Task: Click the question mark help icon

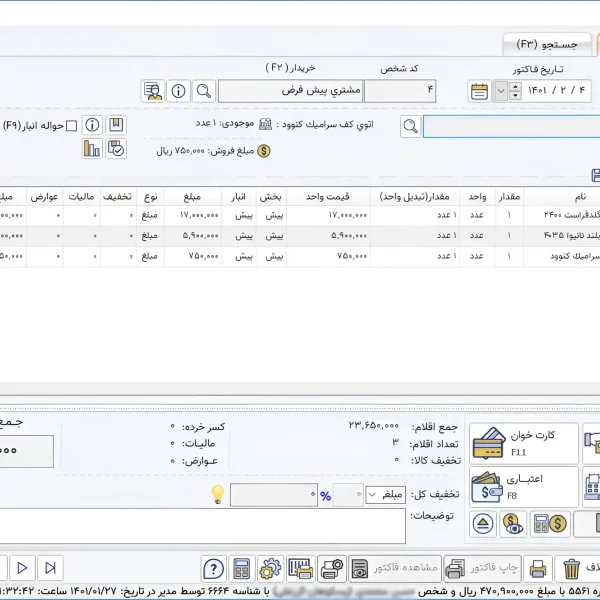Action: coord(214,569)
